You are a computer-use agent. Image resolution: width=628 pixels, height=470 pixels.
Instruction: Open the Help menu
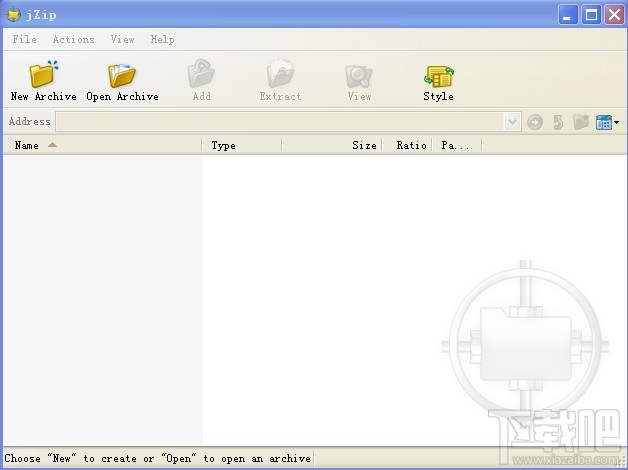(162, 39)
